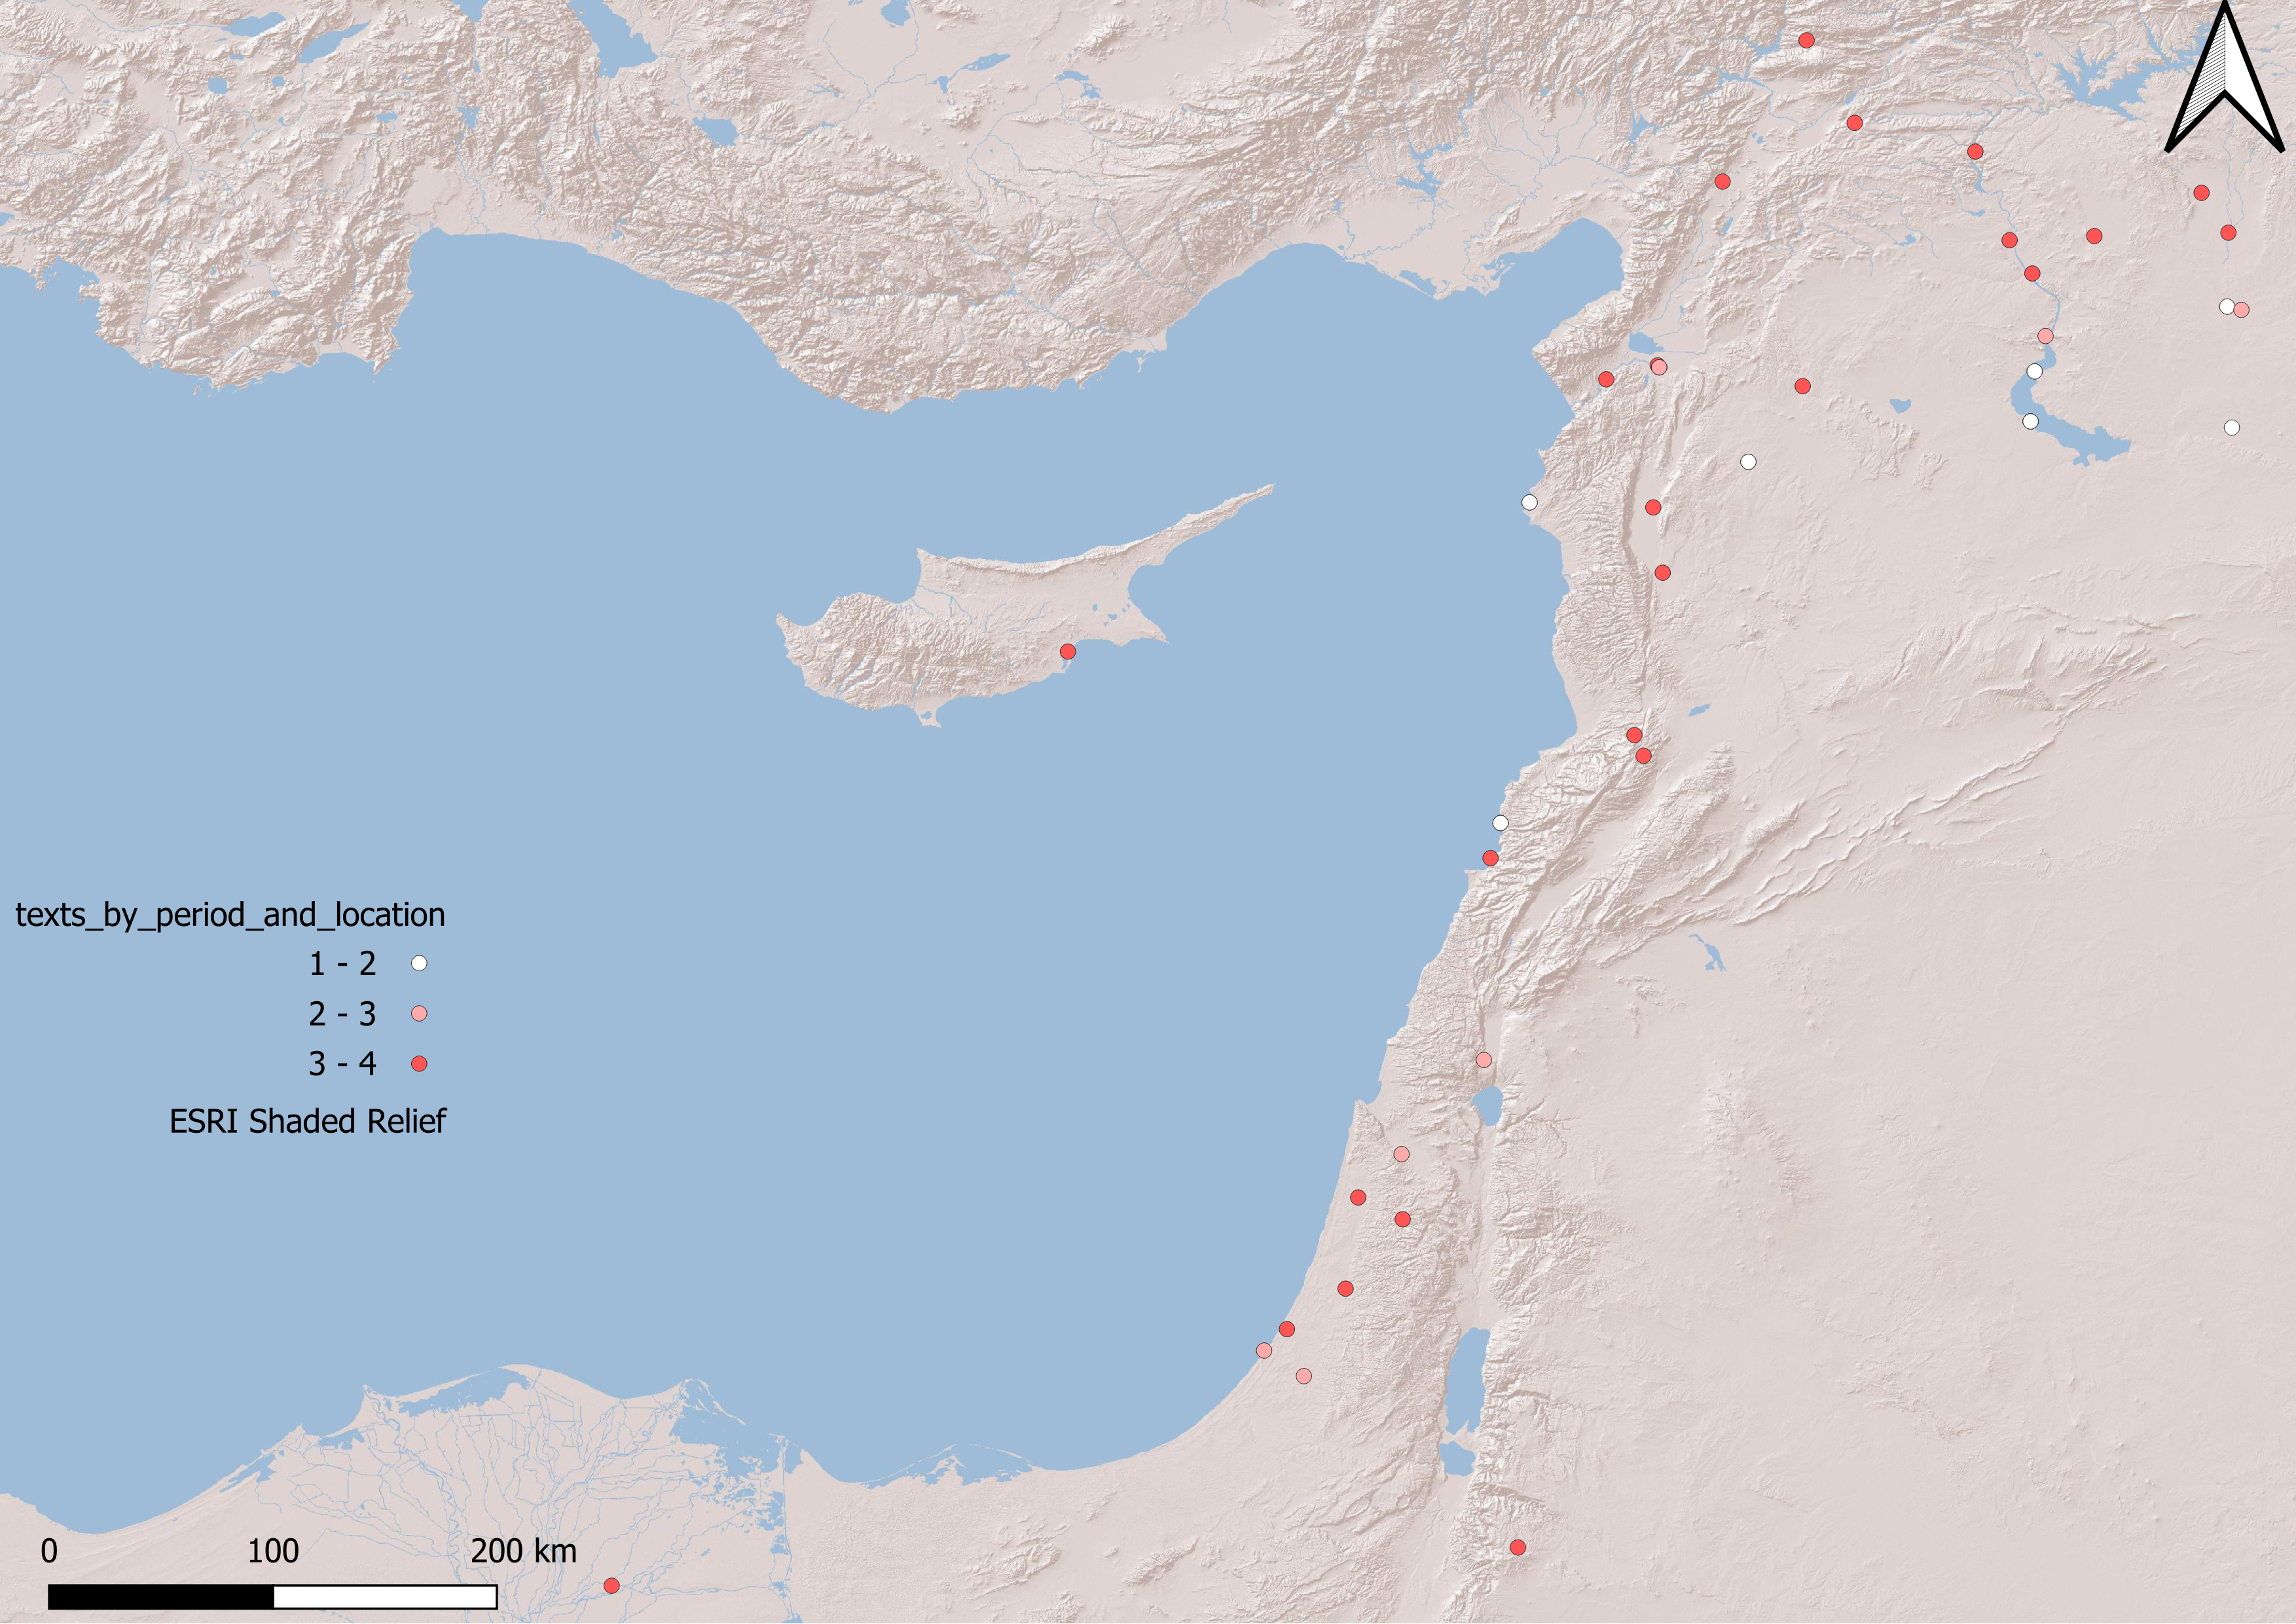Click the white 1 - 2 legend circle
Viewport: 2296px width, 1624px height.
click(x=419, y=964)
